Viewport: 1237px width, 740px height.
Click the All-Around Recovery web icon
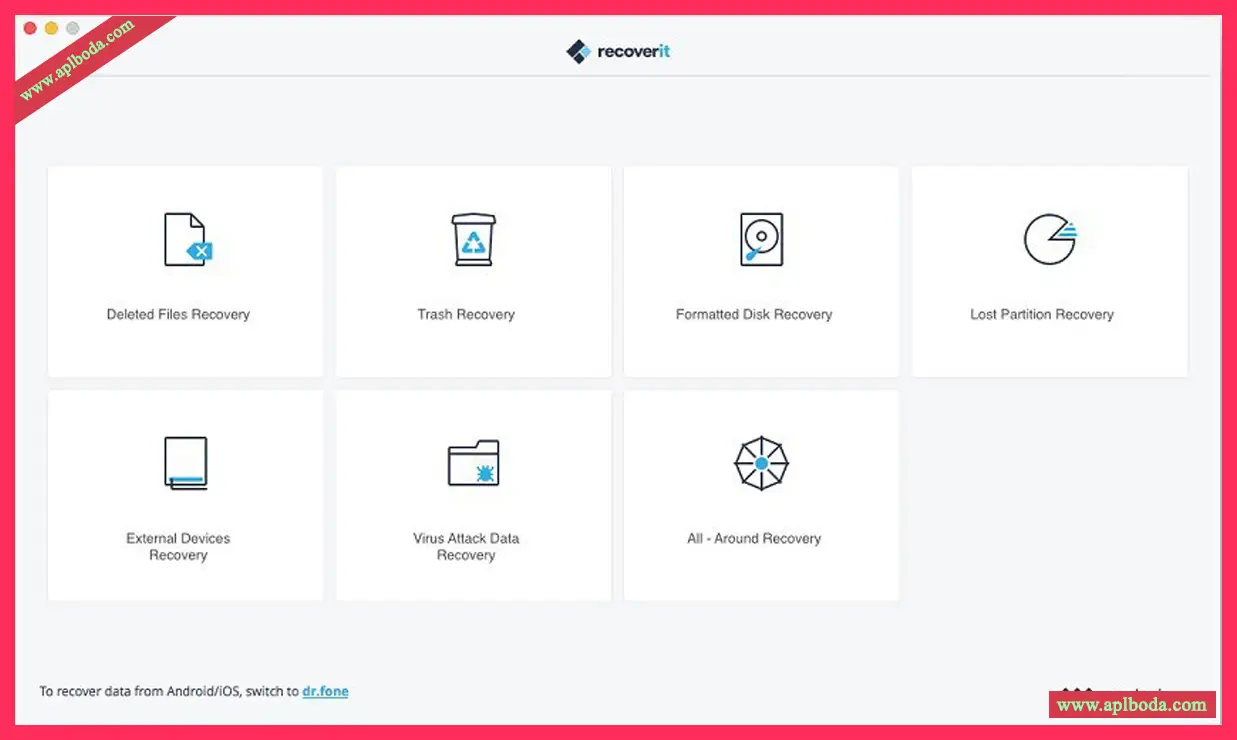coord(761,463)
